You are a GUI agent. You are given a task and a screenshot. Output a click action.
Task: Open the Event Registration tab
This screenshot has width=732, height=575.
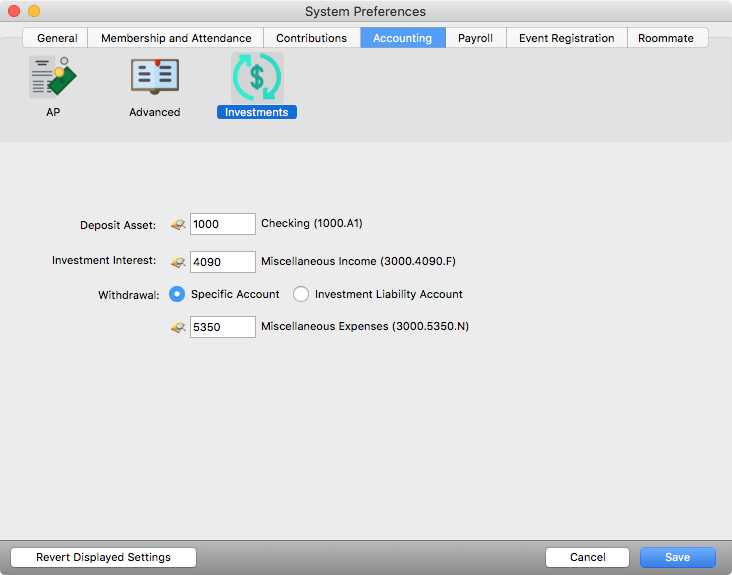click(x=566, y=38)
